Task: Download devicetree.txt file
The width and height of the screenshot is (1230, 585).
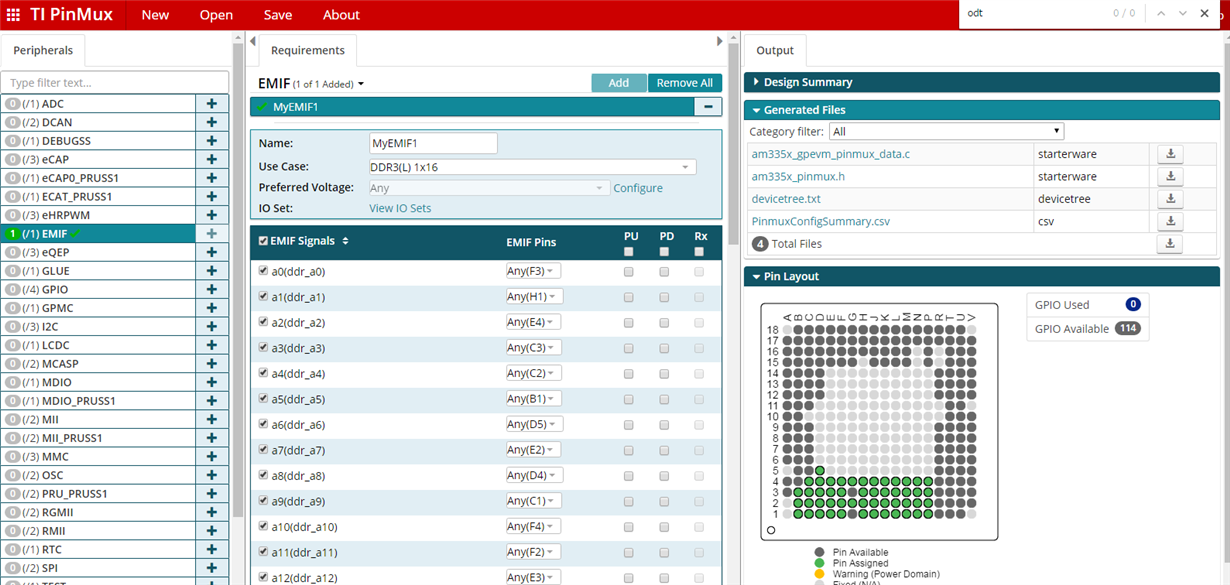Action: 1170,199
